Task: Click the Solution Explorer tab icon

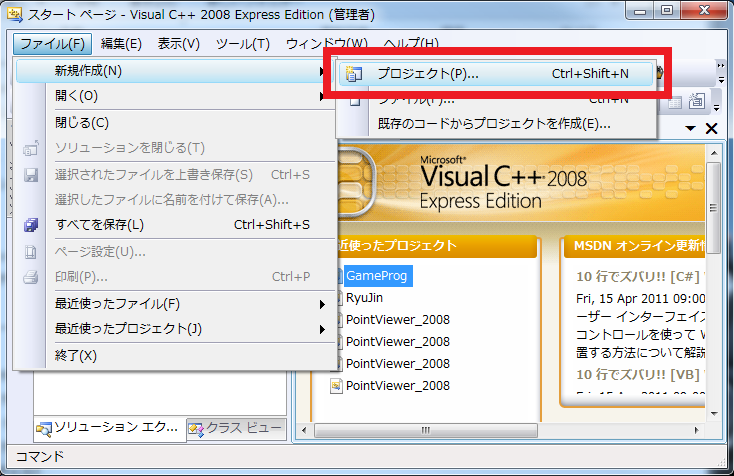Action: click(44, 430)
